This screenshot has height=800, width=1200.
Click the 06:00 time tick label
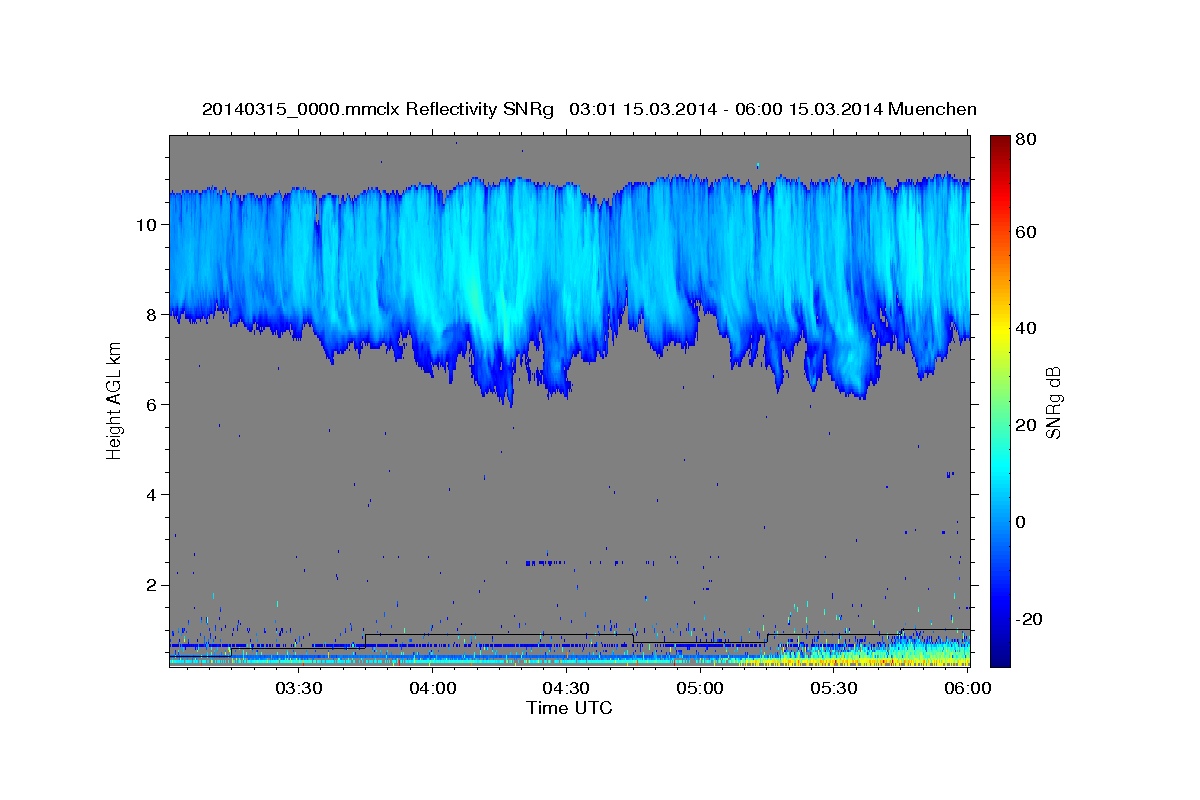(x=968, y=688)
